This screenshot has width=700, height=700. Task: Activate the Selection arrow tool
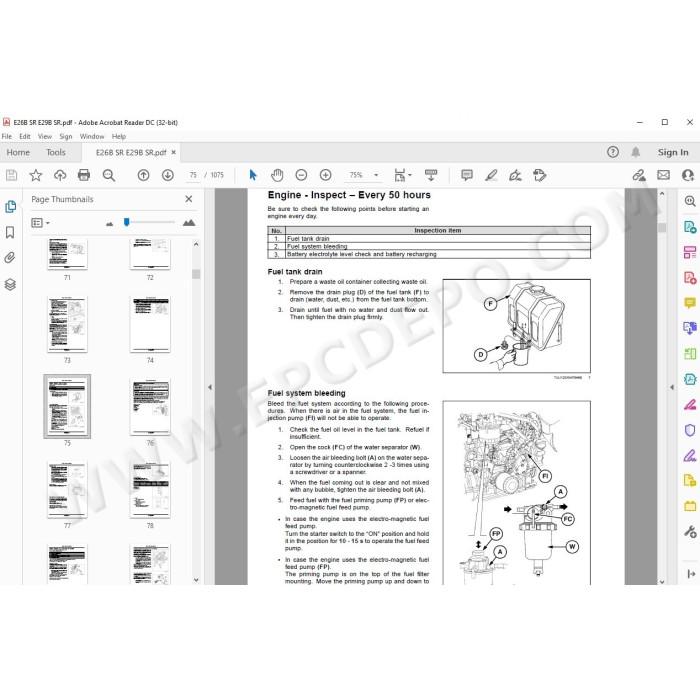253,175
